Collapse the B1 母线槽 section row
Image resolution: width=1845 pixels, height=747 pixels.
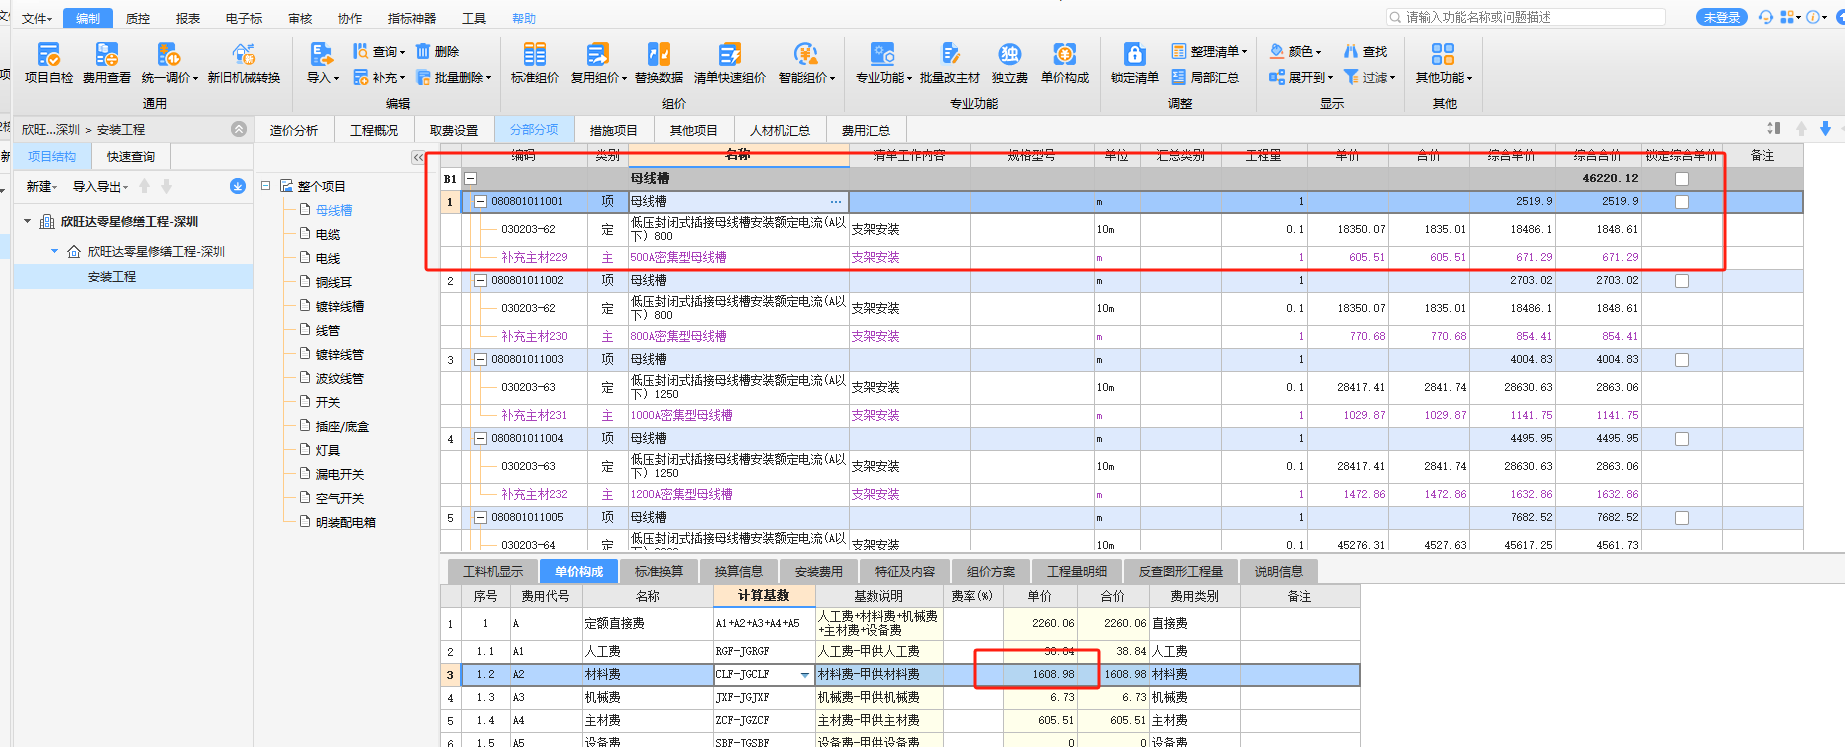pos(470,179)
